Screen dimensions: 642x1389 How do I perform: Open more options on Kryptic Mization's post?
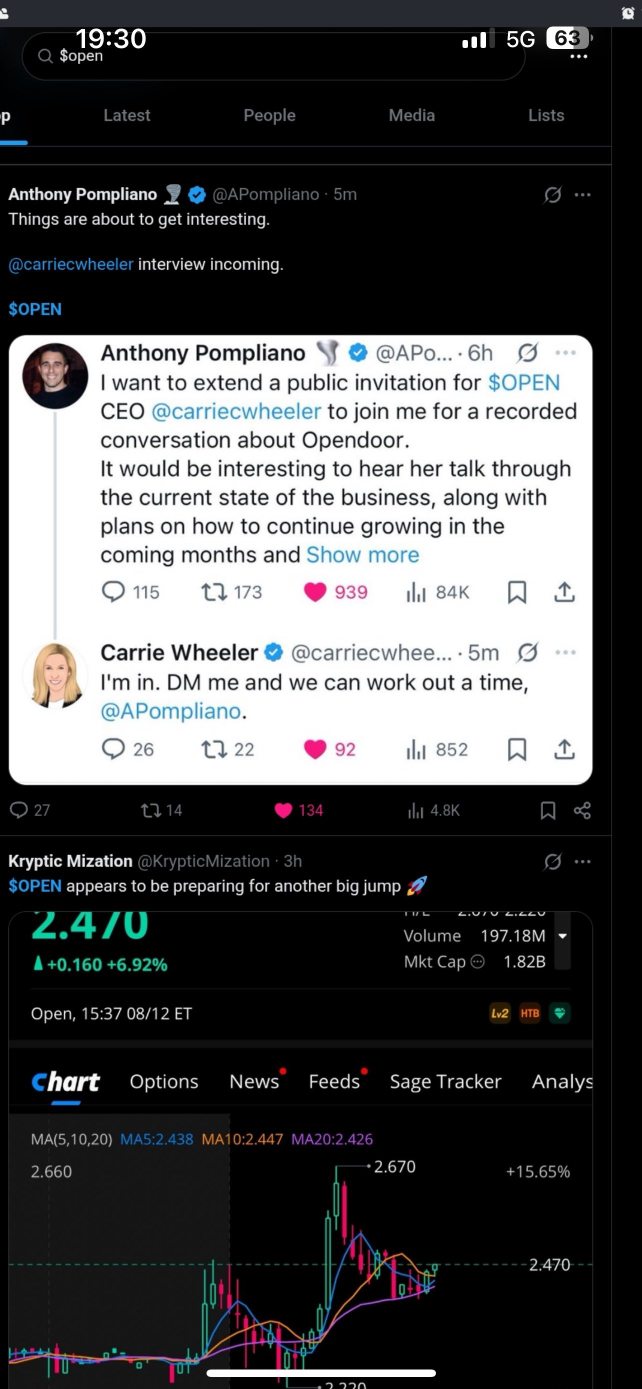[x=583, y=861]
